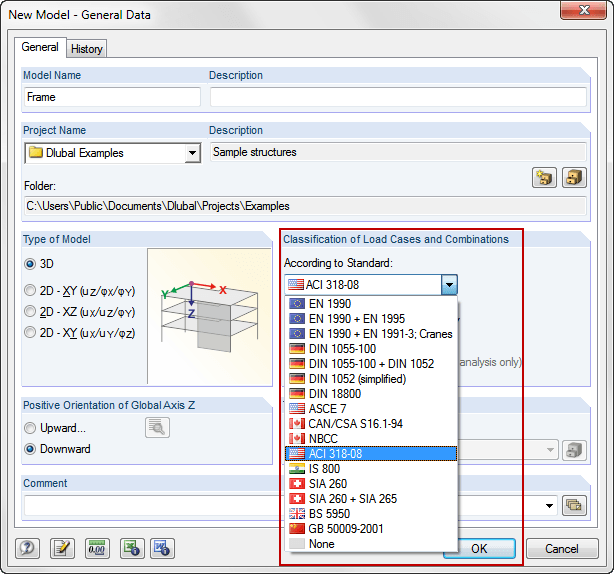The width and height of the screenshot is (614, 574).
Task: Click the model Description input field
Action: tap(398, 97)
